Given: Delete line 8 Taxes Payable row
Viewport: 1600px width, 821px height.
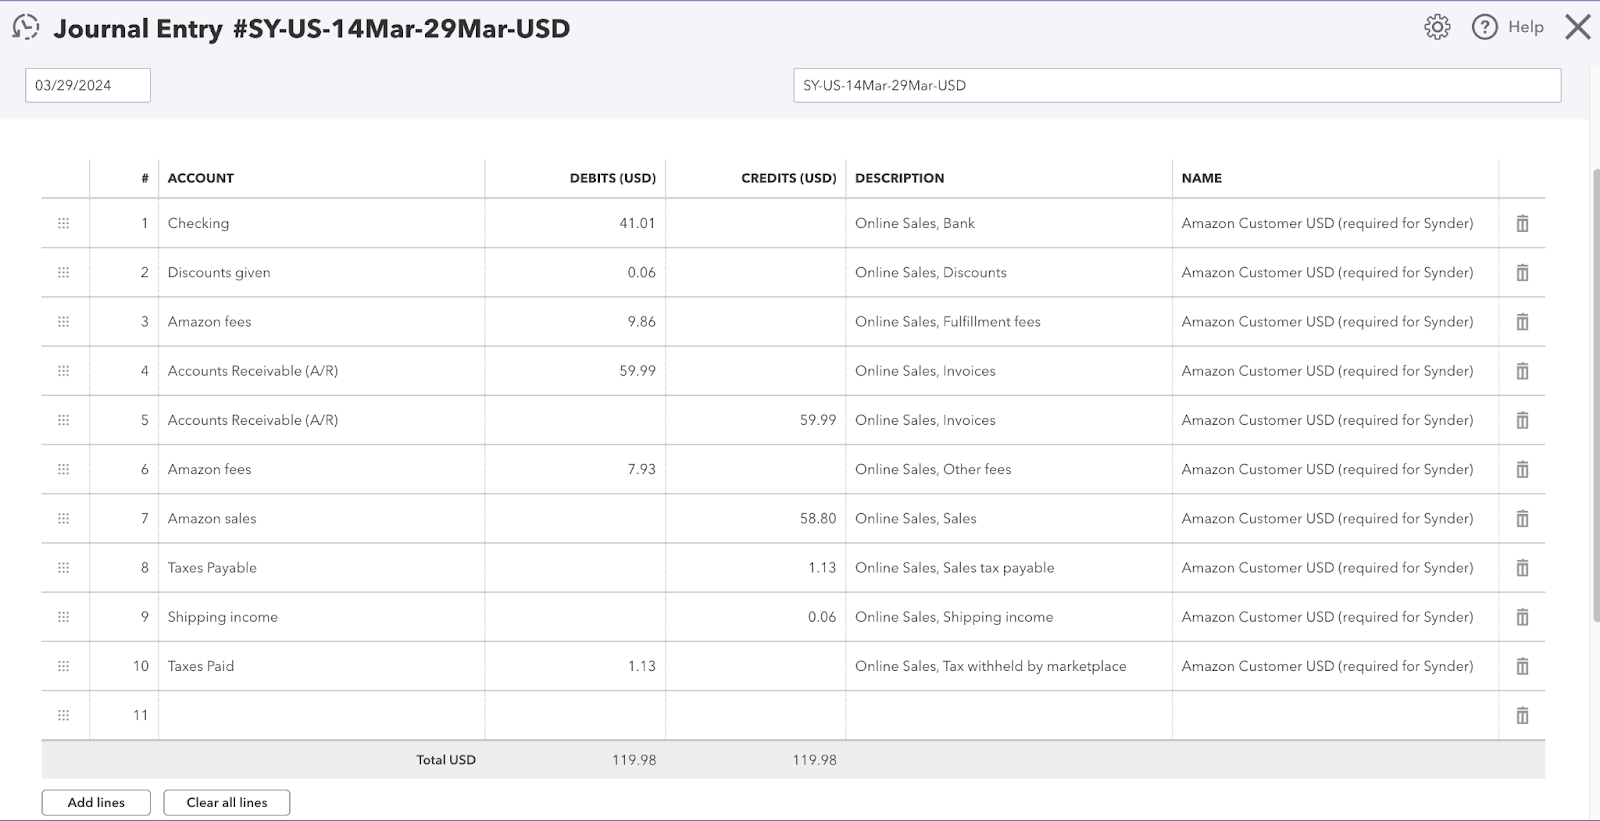Looking at the screenshot, I should click(x=1522, y=568).
